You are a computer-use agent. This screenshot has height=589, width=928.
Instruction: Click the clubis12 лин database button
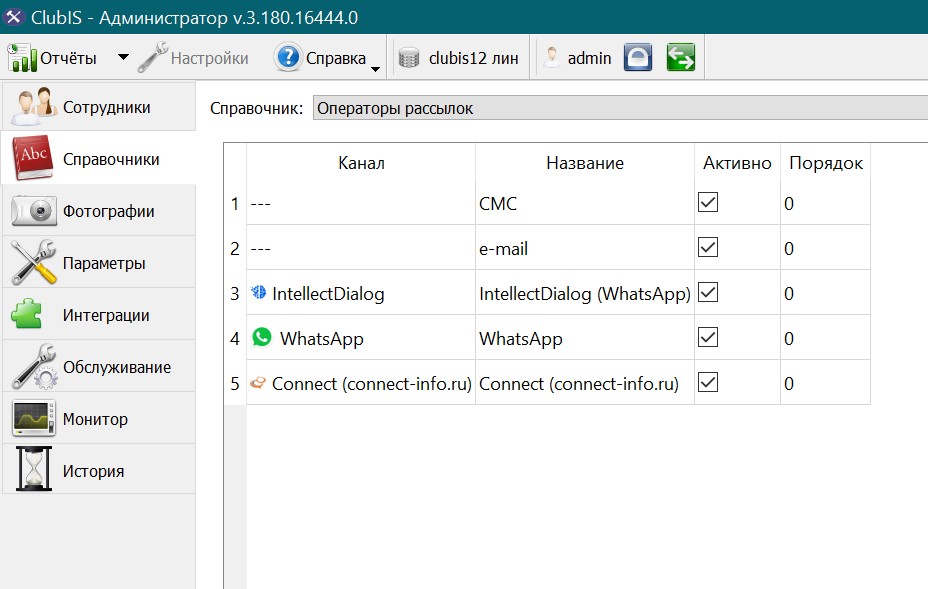[x=459, y=57]
